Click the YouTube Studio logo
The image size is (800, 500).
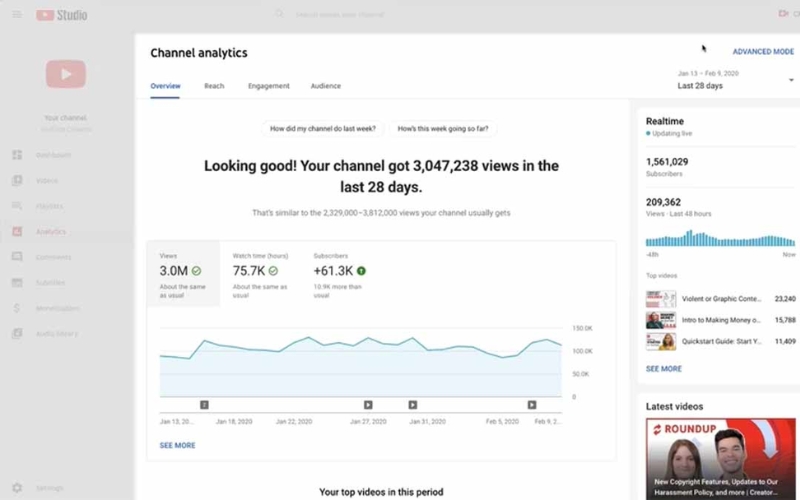(62, 15)
